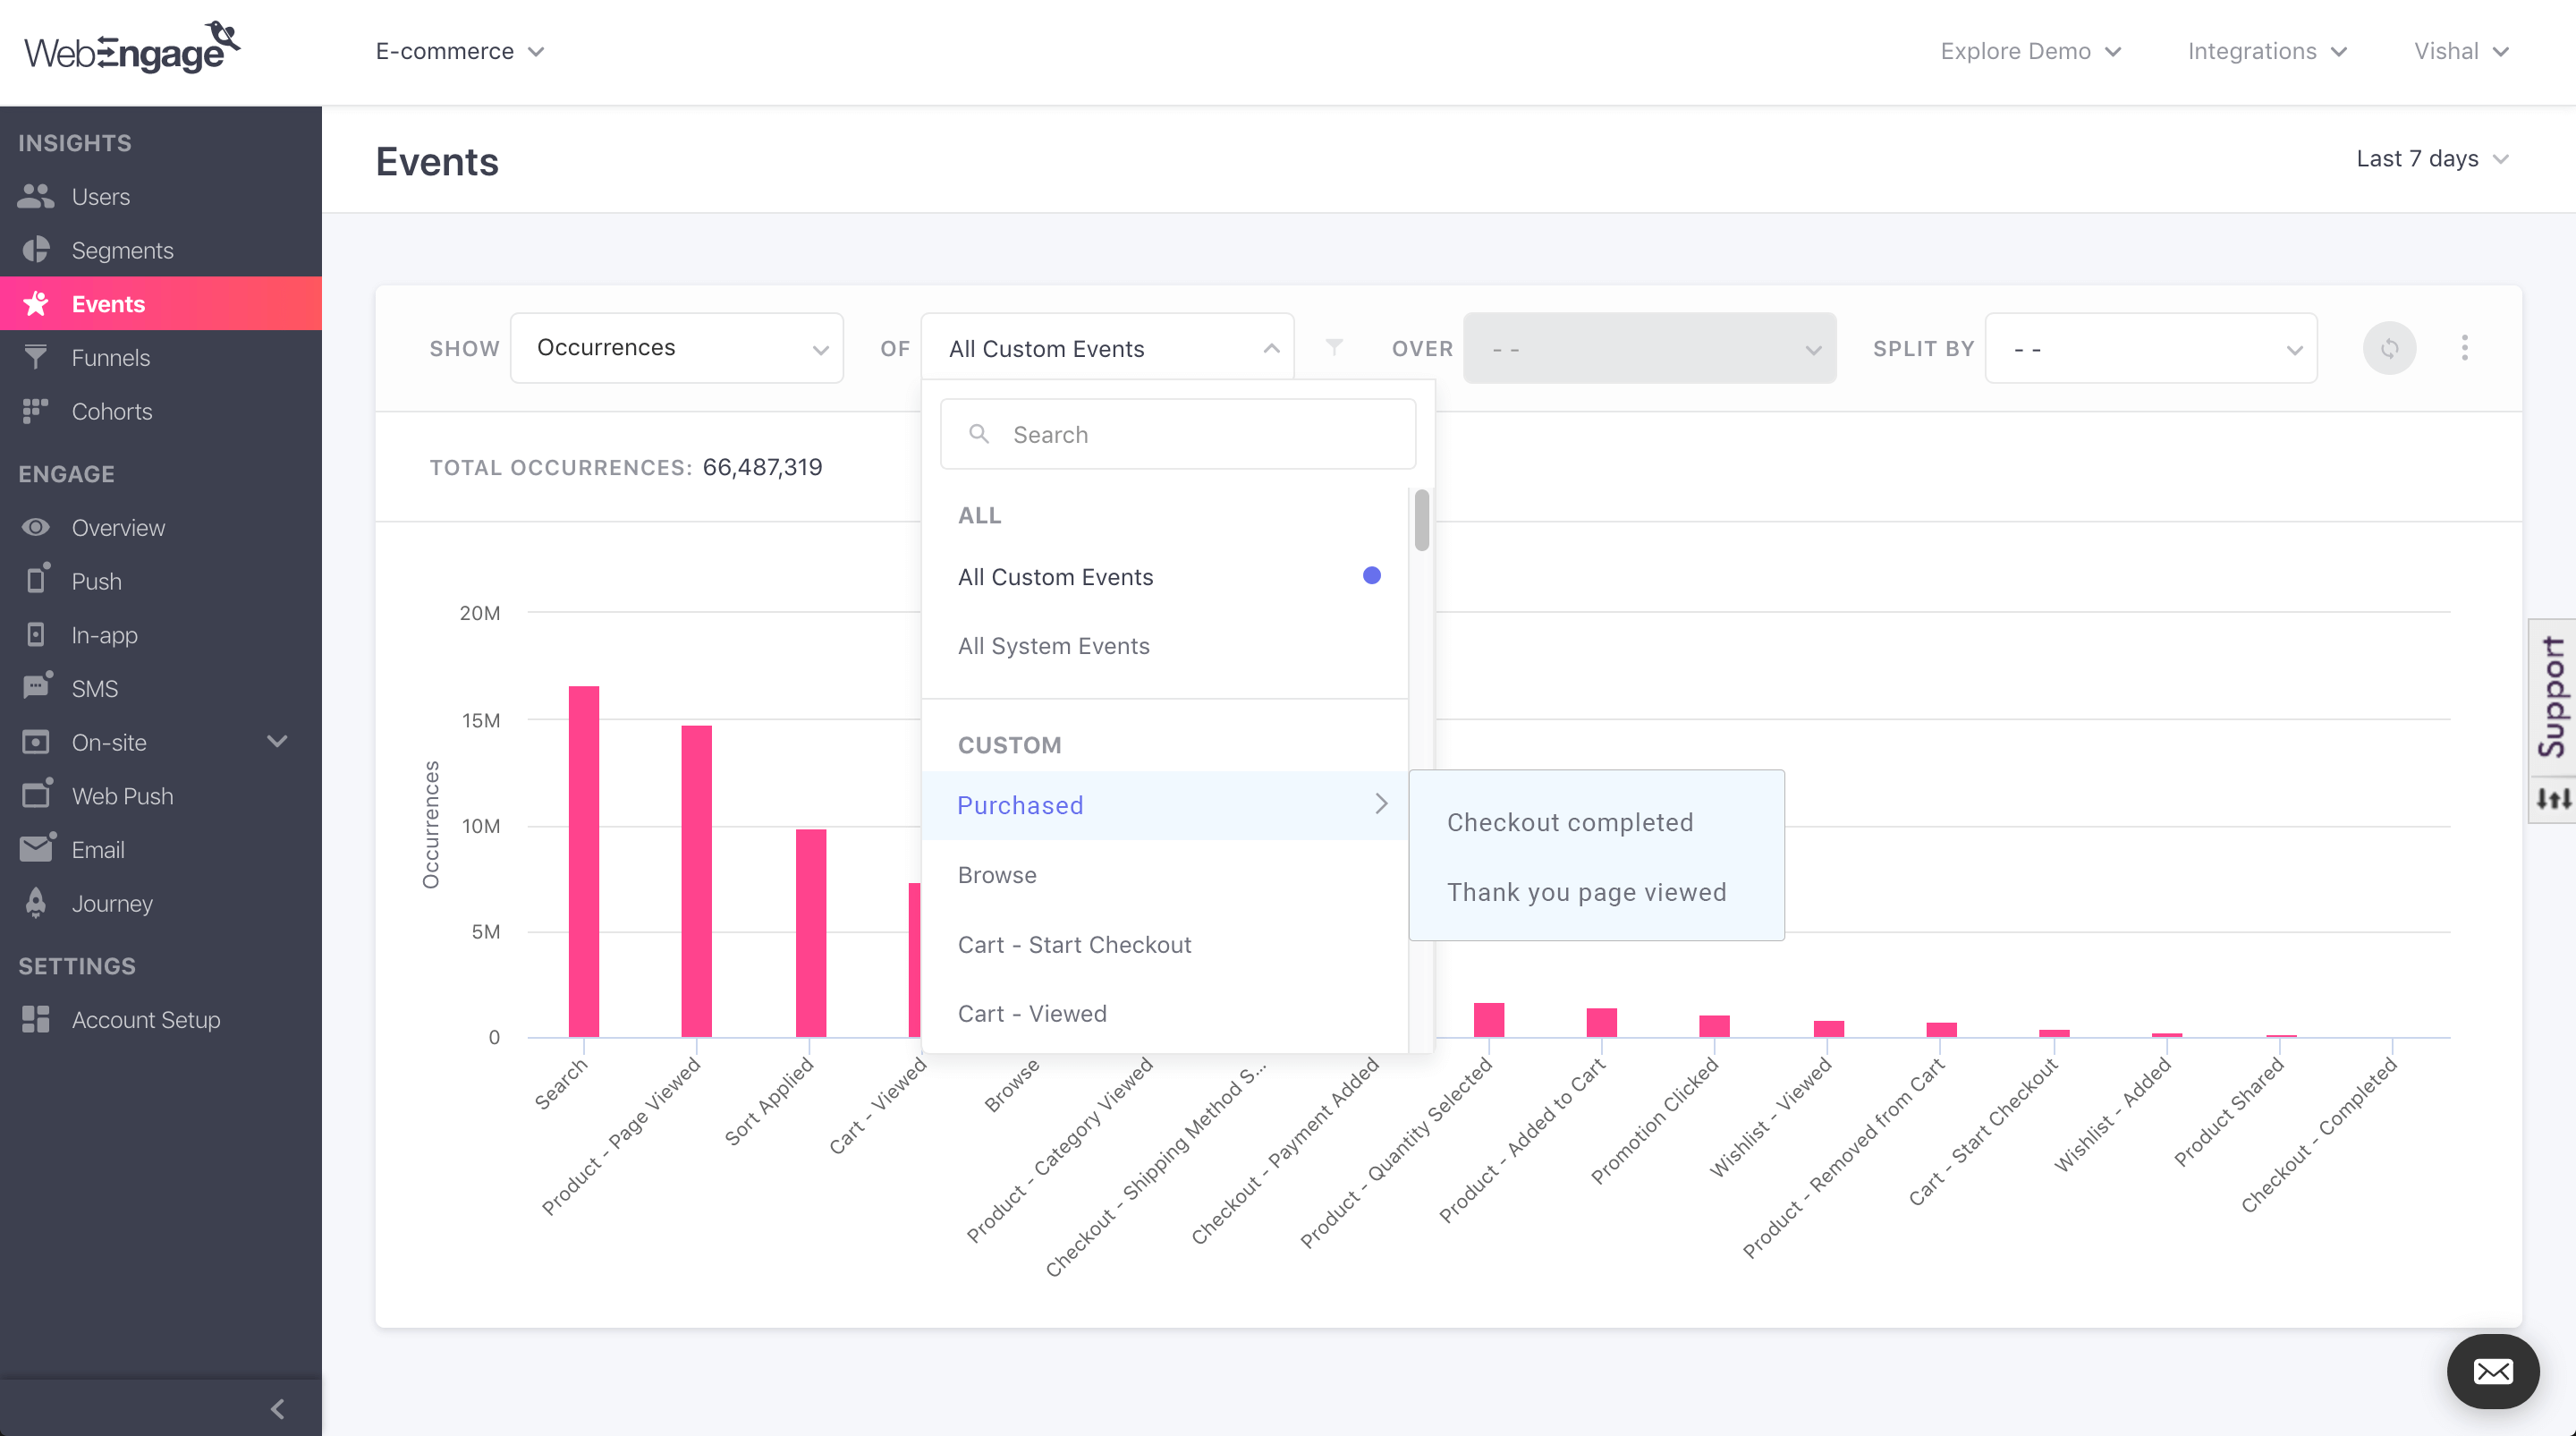The height and width of the screenshot is (1436, 2576).
Task: Click the refresh chart icon
Action: [2389, 348]
